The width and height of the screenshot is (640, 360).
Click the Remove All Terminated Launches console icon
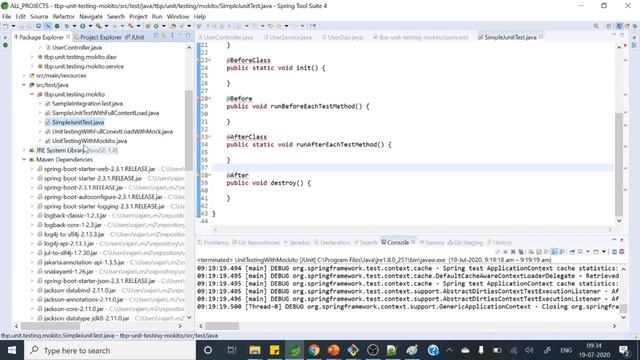tap(521, 252)
